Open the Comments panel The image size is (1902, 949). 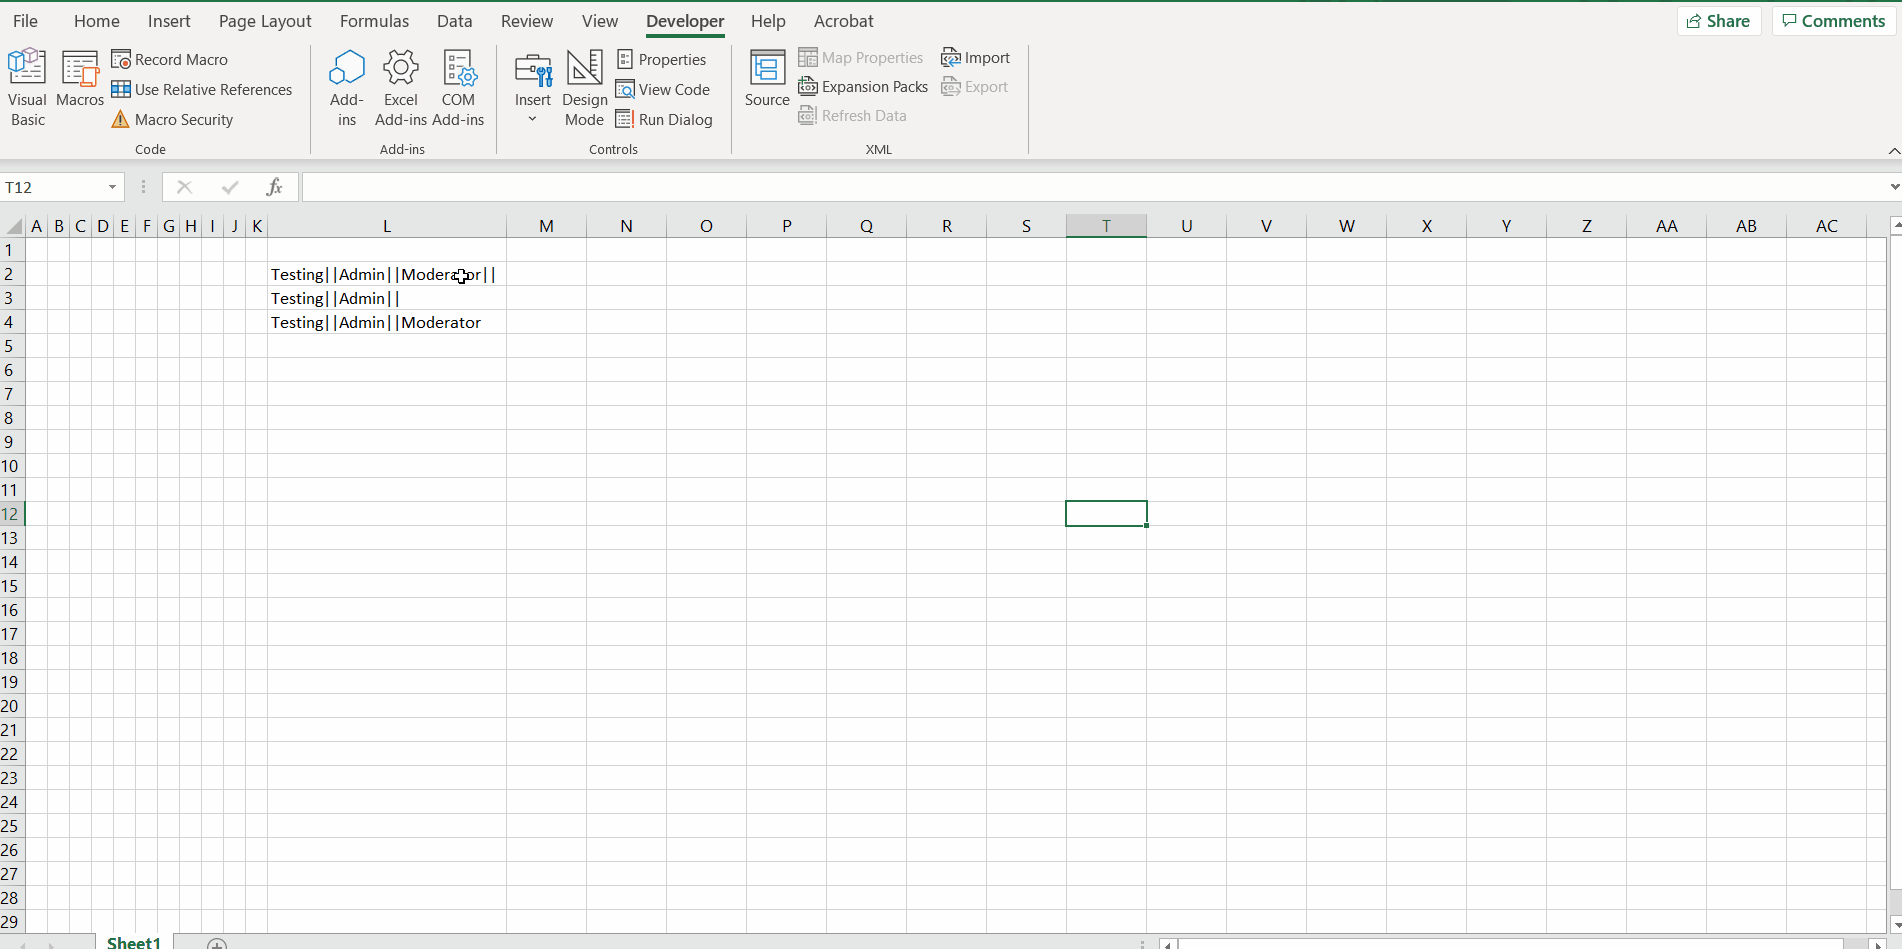click(1833, 20)
